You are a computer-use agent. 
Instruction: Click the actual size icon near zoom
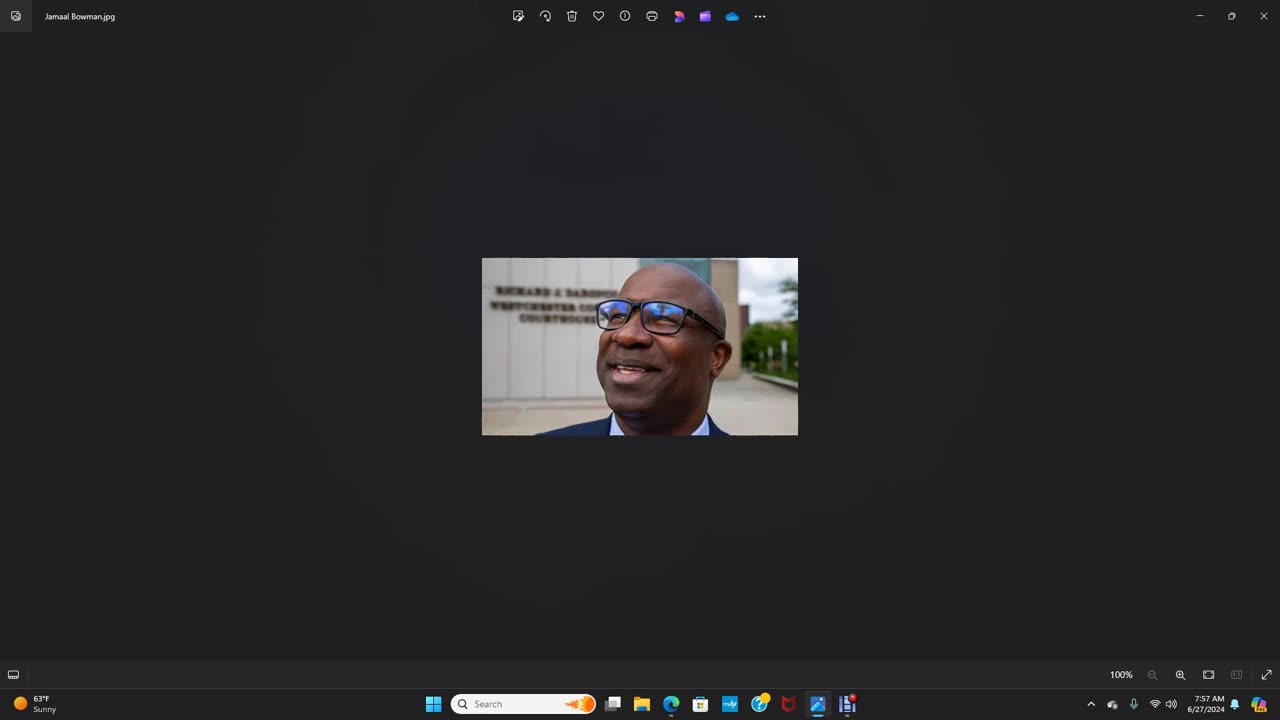(1236, 675)
